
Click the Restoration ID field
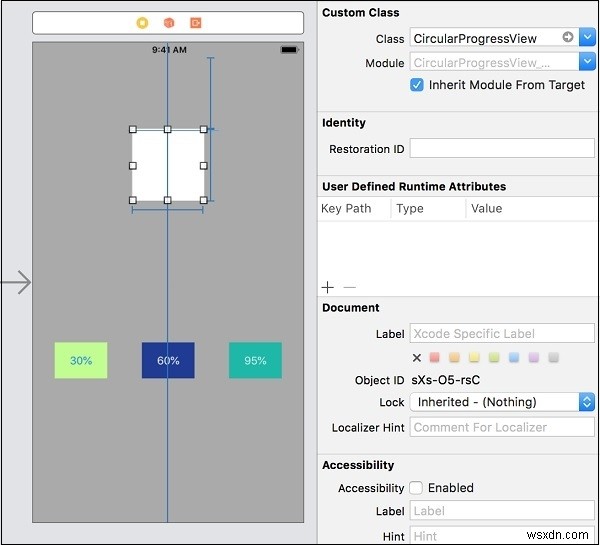tap(502, 148)
